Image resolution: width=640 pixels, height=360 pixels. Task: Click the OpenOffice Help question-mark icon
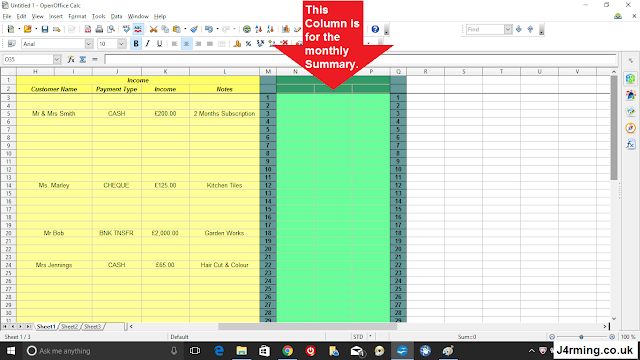375,29
